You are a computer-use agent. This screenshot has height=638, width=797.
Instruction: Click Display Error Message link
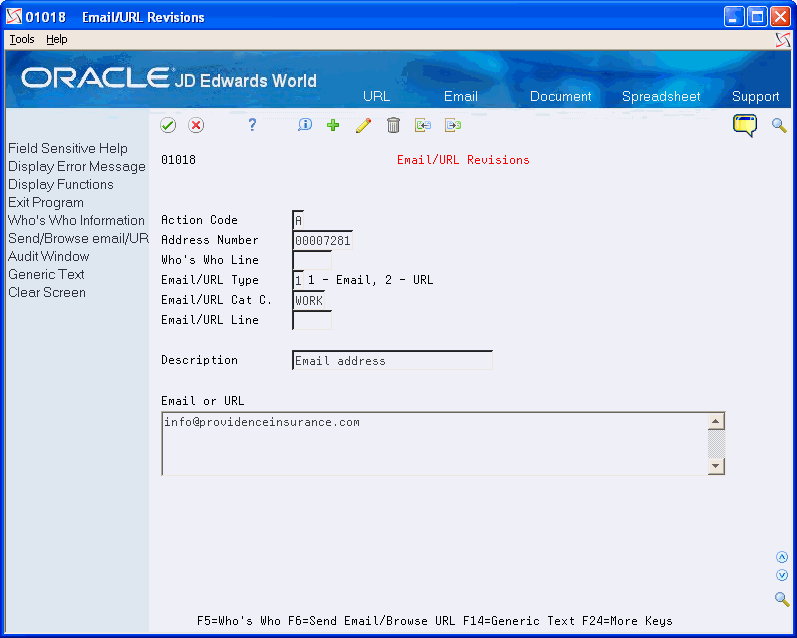[77, 166]
